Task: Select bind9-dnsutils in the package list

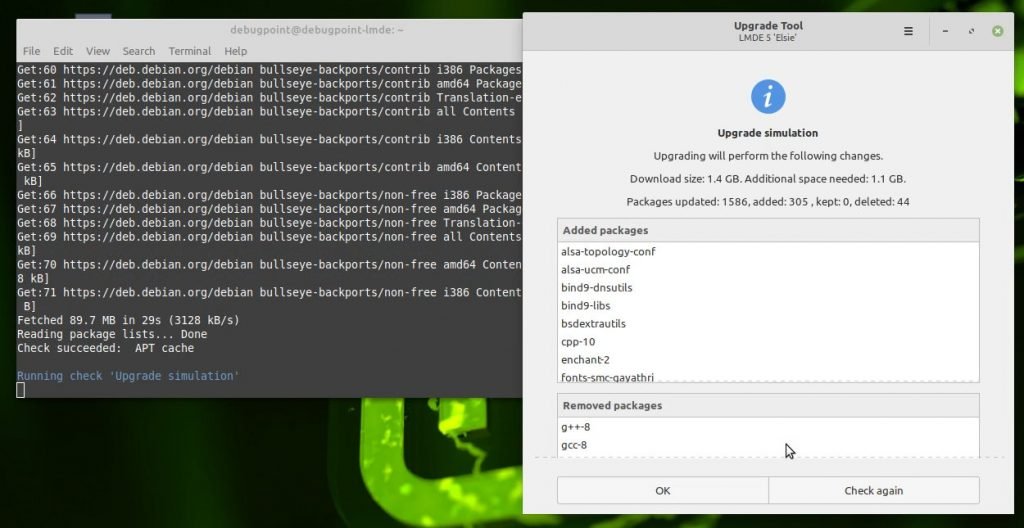Action: (x=597, y=288)
